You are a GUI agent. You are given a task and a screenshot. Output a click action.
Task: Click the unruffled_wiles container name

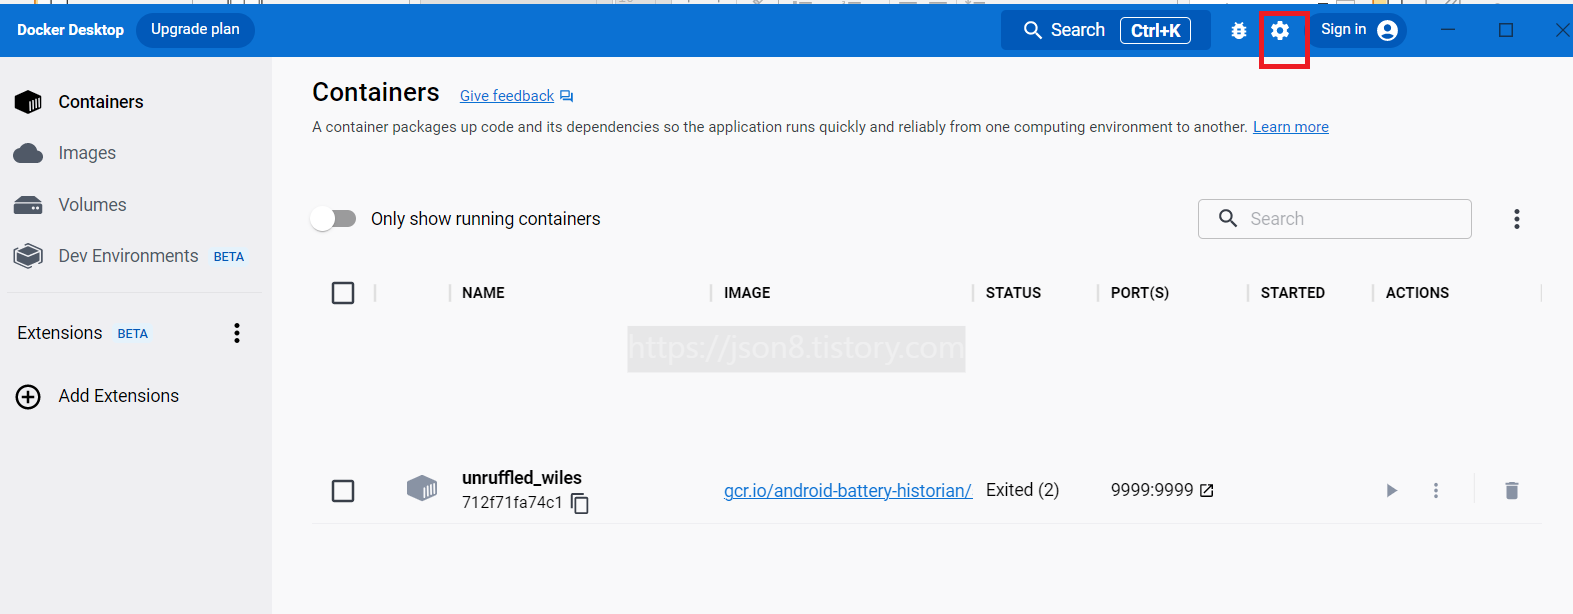[522, 478]
